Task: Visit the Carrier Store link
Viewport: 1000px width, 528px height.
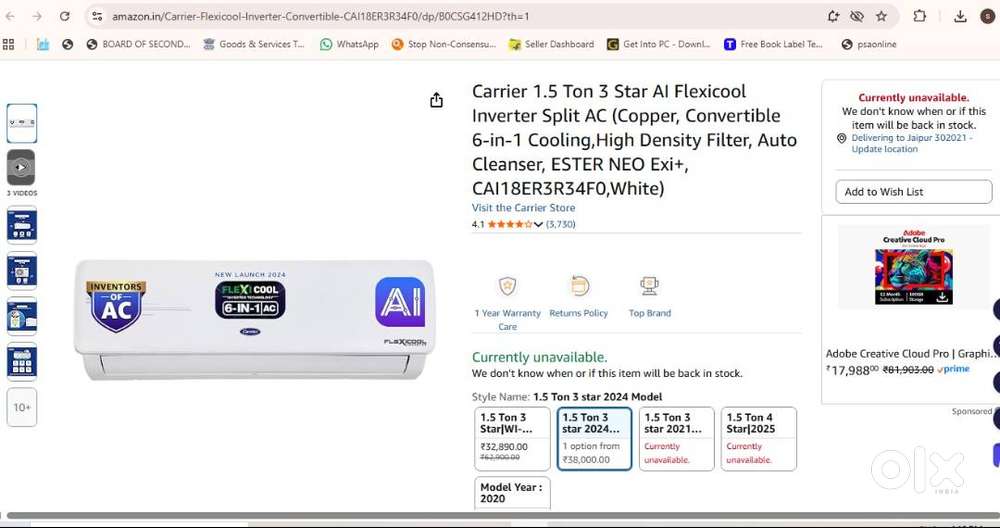Action: (523, 208)
